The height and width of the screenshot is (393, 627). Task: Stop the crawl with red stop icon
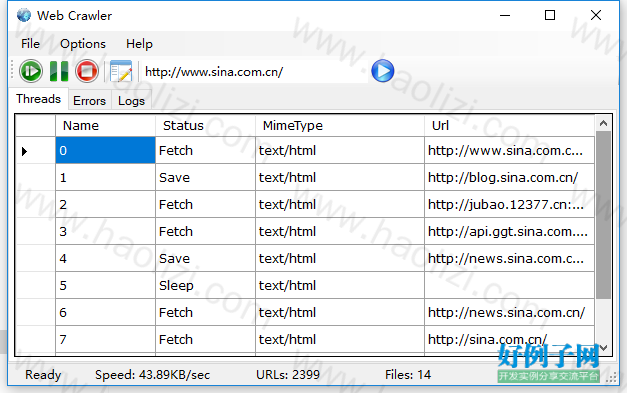(87, 71)
